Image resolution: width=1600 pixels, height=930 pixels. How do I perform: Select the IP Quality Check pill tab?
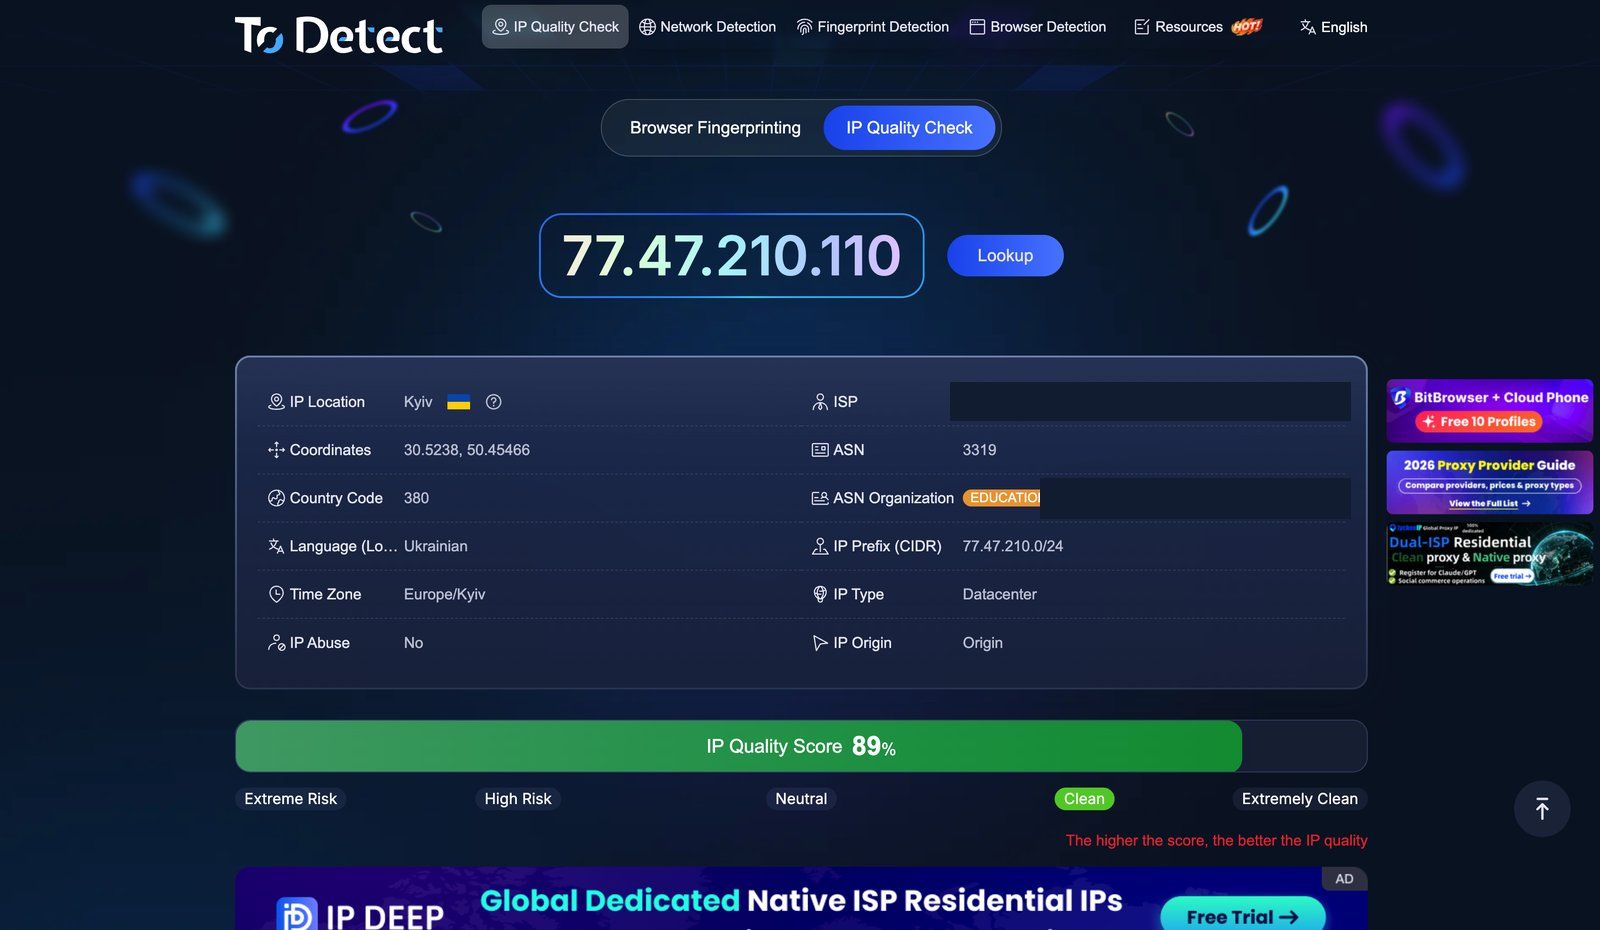click(909, 128)
